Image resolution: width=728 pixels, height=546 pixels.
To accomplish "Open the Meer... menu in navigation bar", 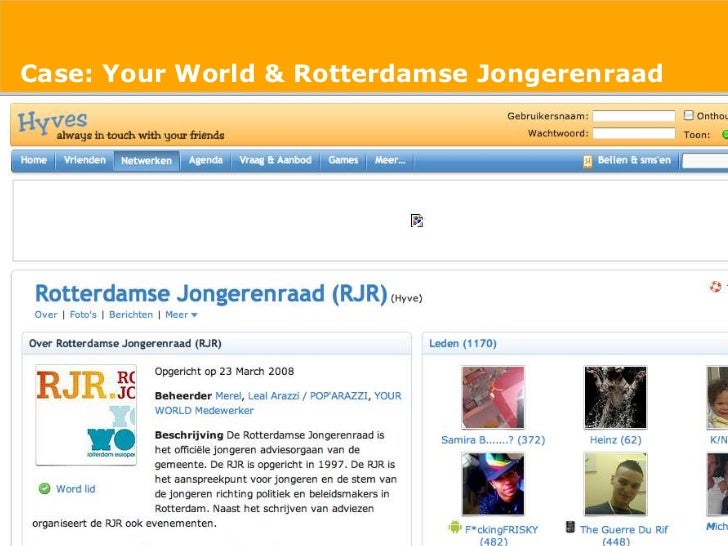I will click(x=390, y=160).
